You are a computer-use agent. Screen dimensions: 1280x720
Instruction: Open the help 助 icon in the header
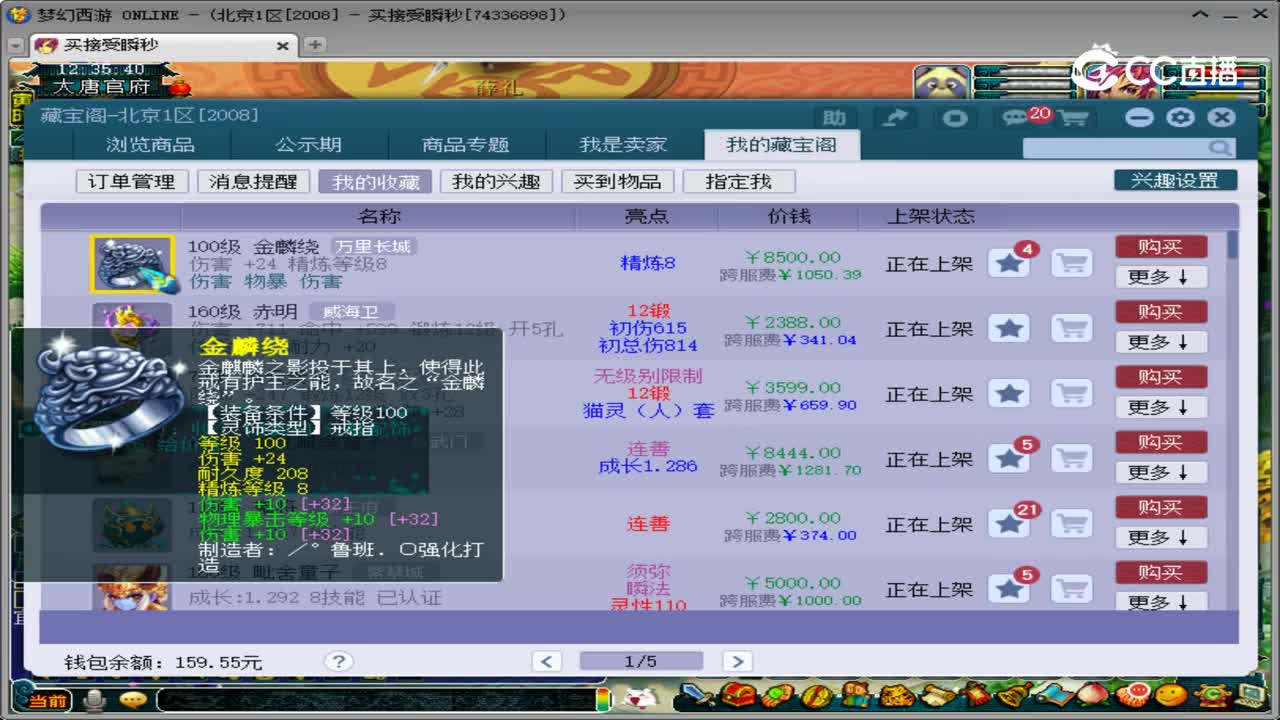(x=834, y=118)
